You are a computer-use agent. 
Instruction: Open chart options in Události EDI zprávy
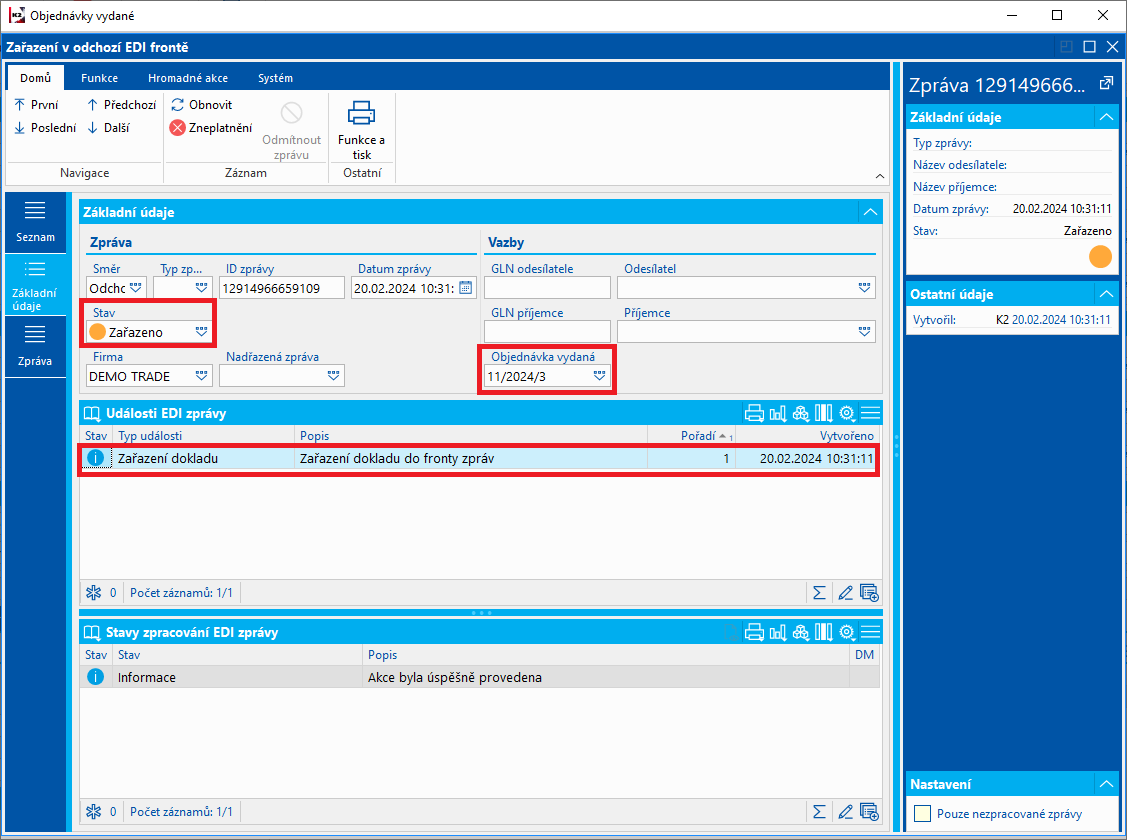point(778,413)
